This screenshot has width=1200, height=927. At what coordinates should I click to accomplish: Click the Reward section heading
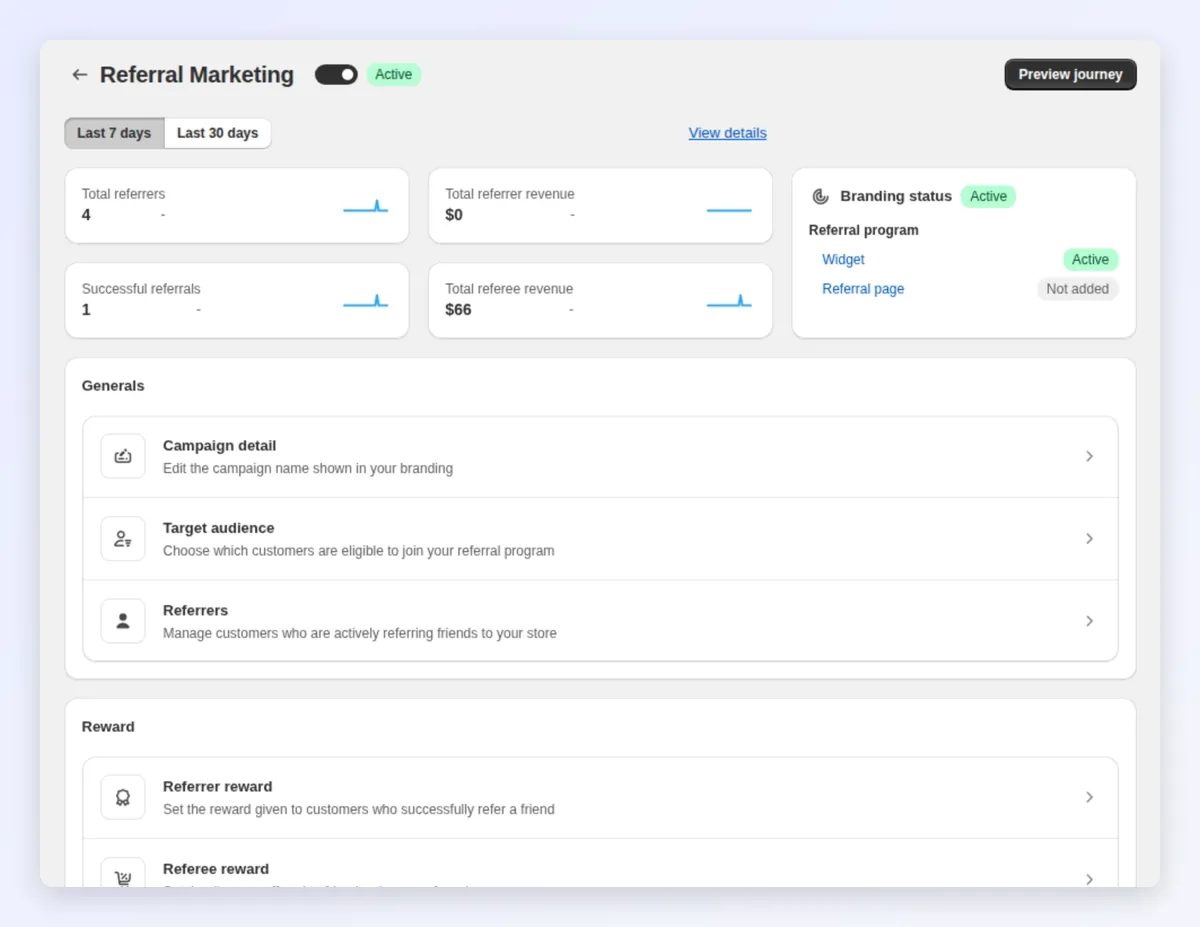point(108,727)
